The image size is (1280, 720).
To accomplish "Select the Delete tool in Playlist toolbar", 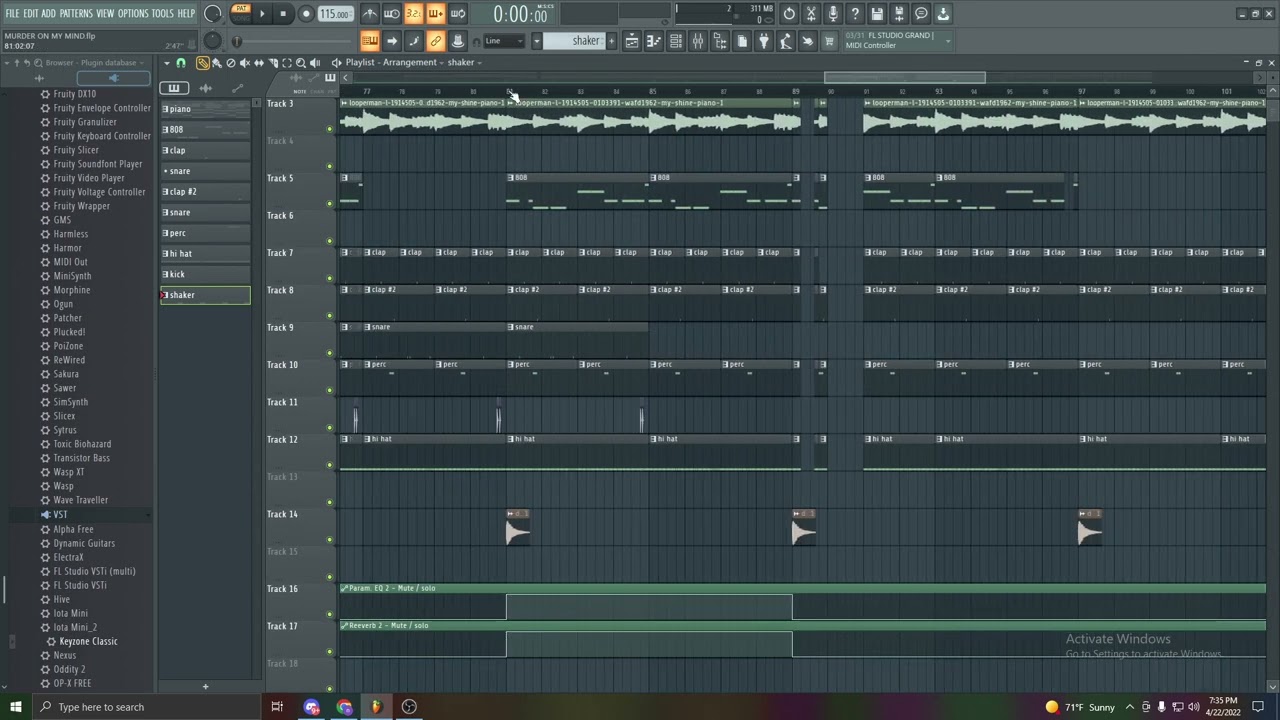I will pos(231,63).
